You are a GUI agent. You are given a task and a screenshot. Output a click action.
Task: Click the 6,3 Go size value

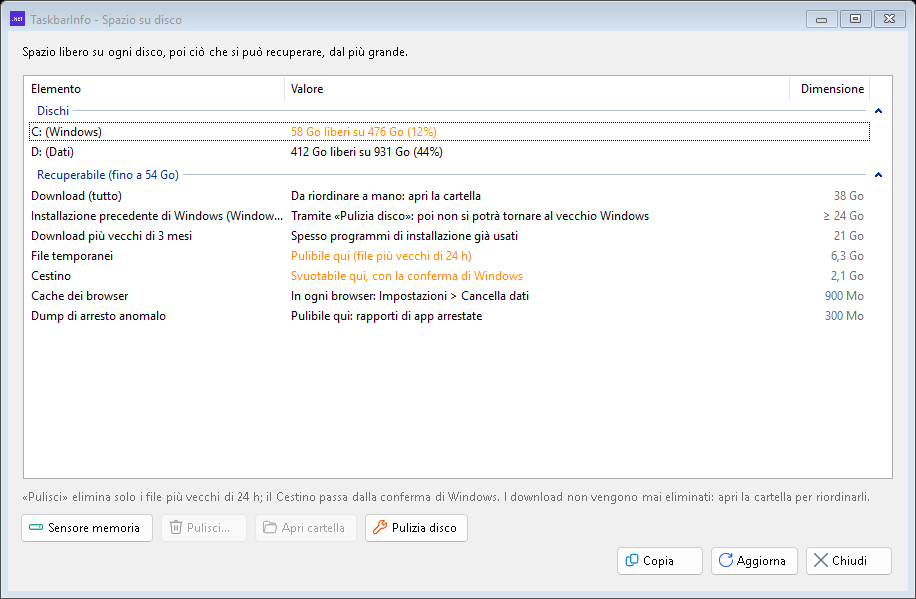click(847, 255)
